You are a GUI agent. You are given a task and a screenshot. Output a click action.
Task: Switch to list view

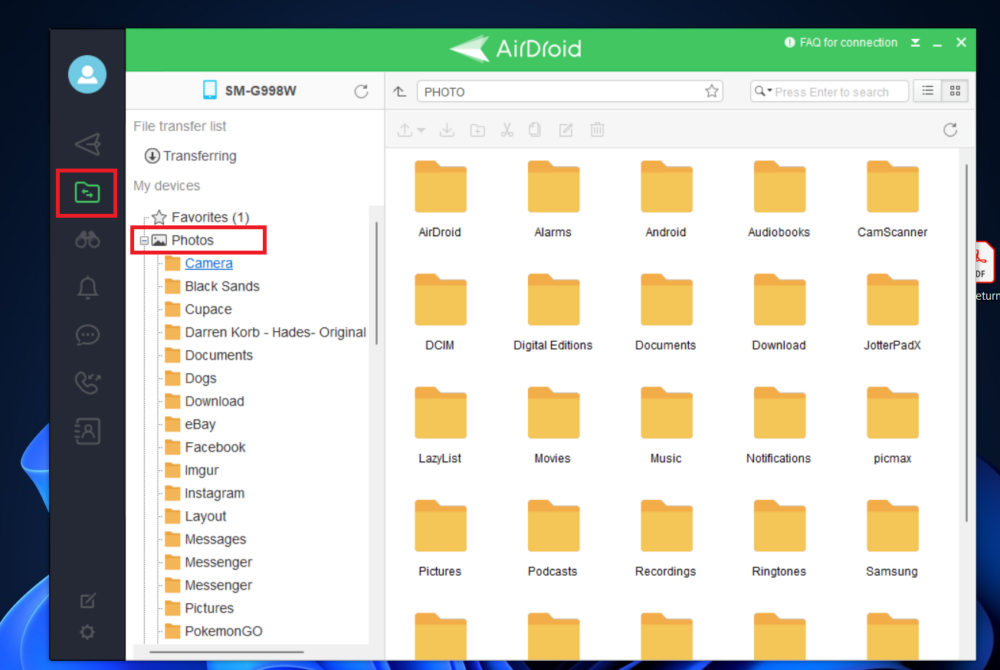(927, 91)
